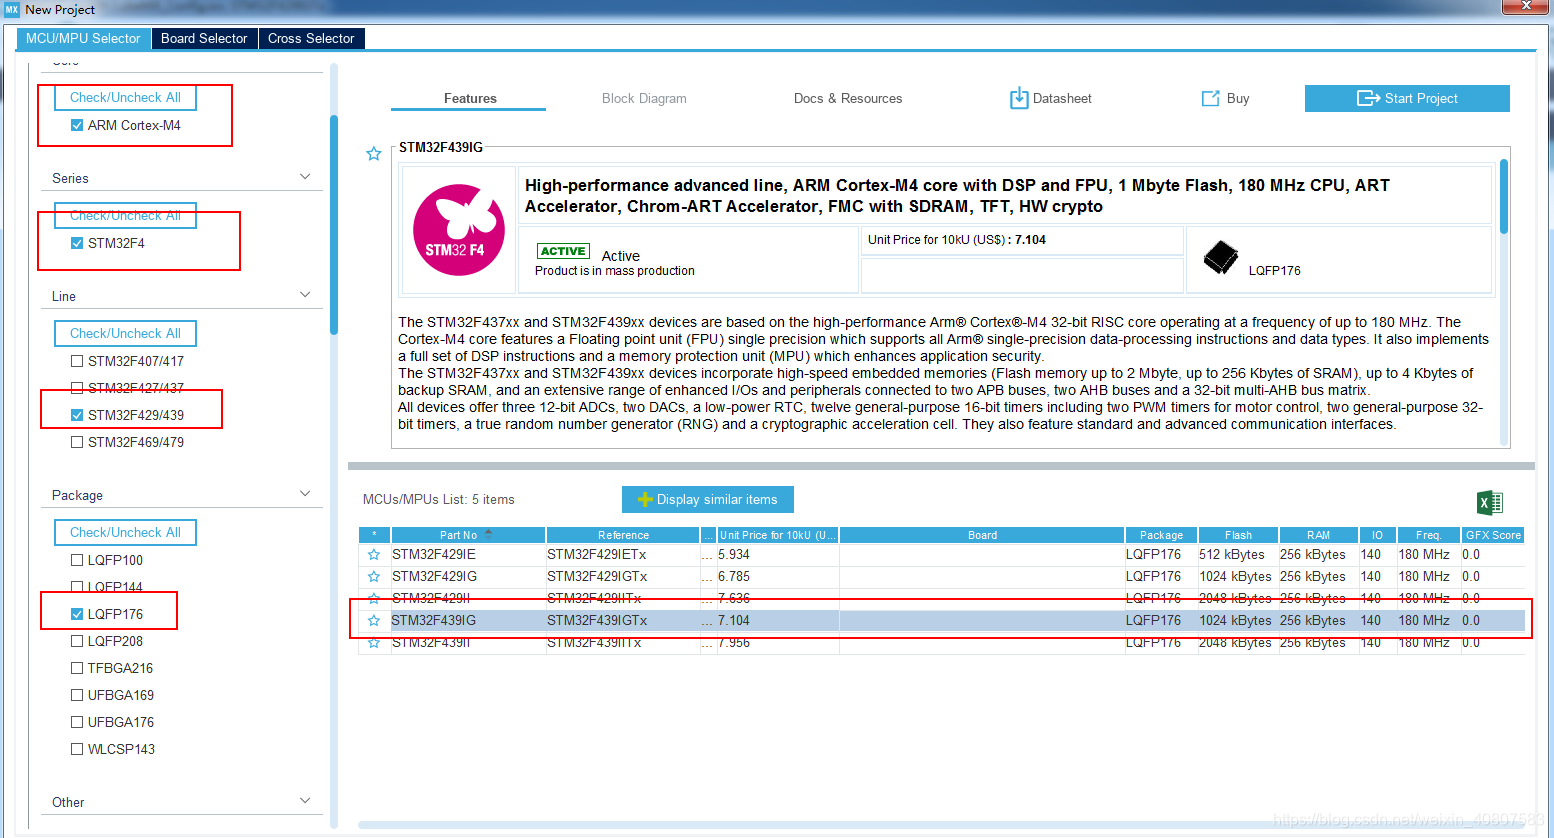Check the UFBGA169 package
The image size is (1554, 838).
pos(77,695)
